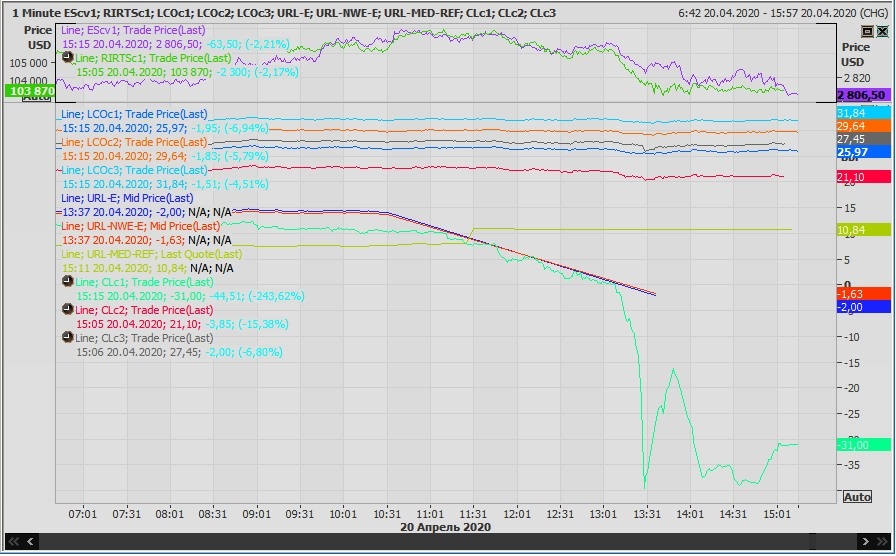Select the purple 2 806,50 price tag

point(863,95)
